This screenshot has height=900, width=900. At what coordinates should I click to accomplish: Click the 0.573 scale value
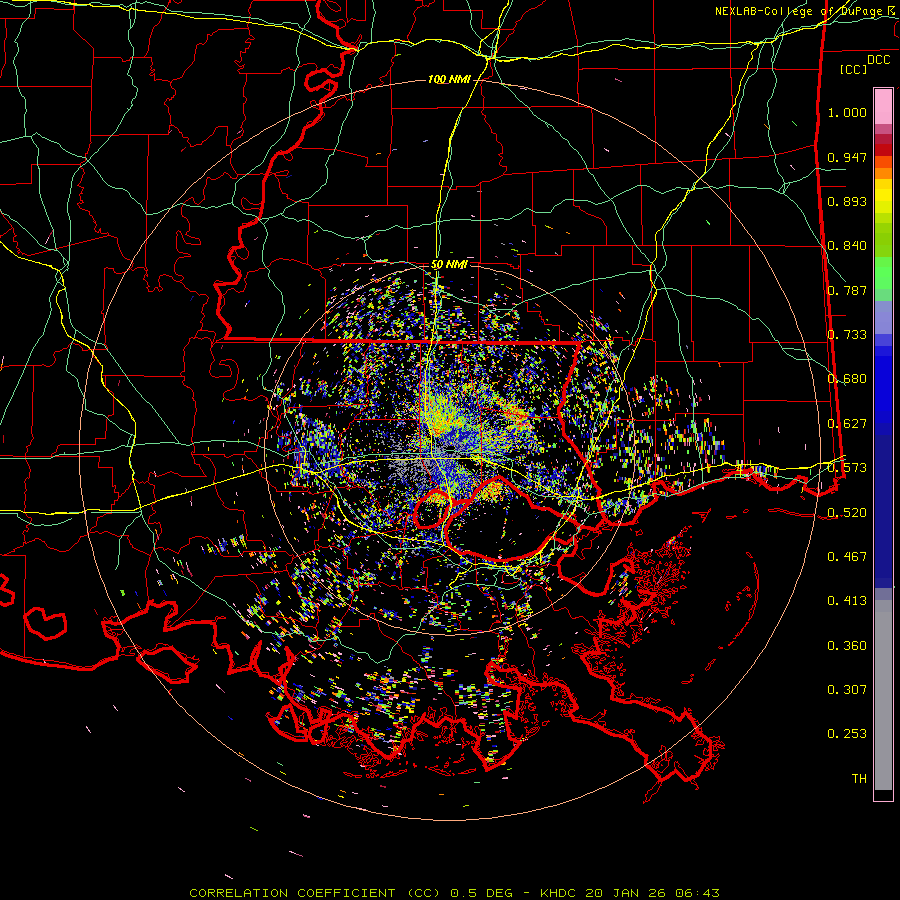point(847,468)
